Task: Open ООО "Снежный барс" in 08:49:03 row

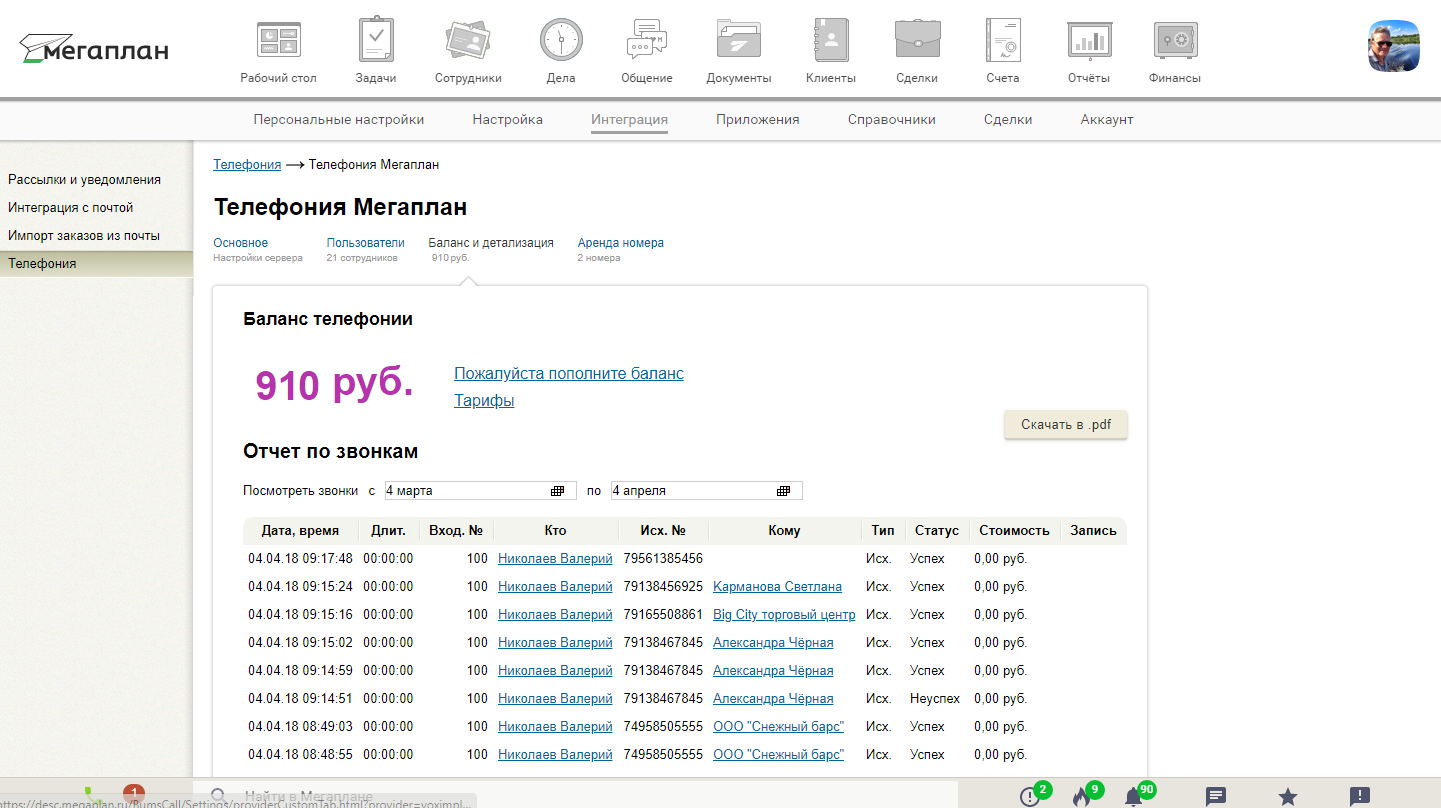Action: pyautogui.click(x=778, y=727)
